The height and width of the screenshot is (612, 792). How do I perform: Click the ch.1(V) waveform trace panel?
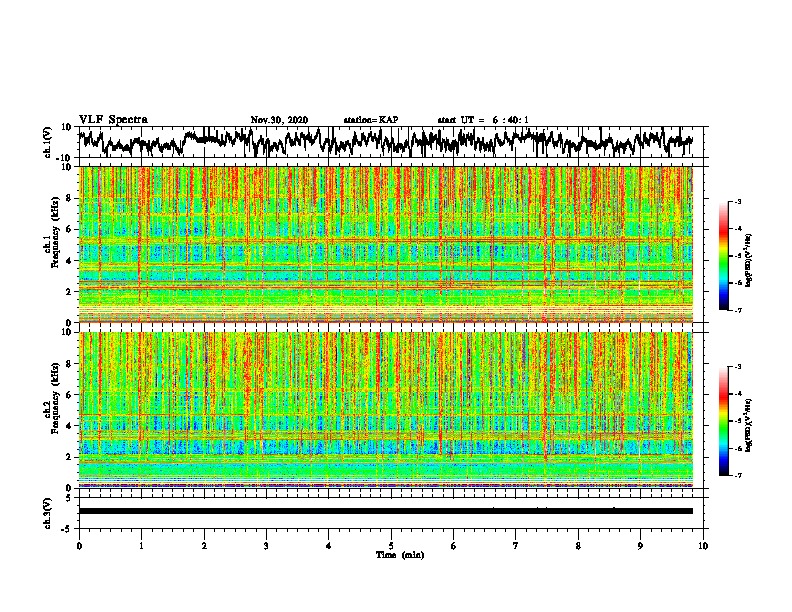[391, 142]
